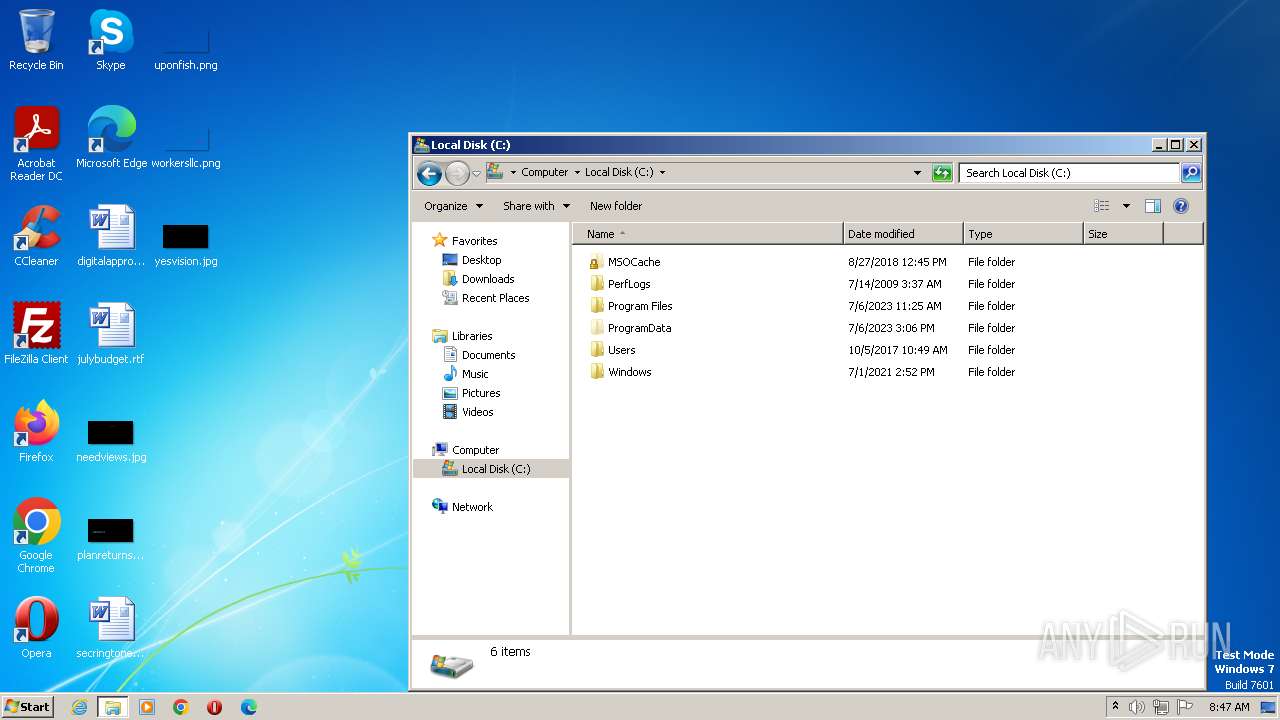The height and width of the screenshot is (720, 1280).
Task: Select the Users folder
Action: (x=621, y=350)
